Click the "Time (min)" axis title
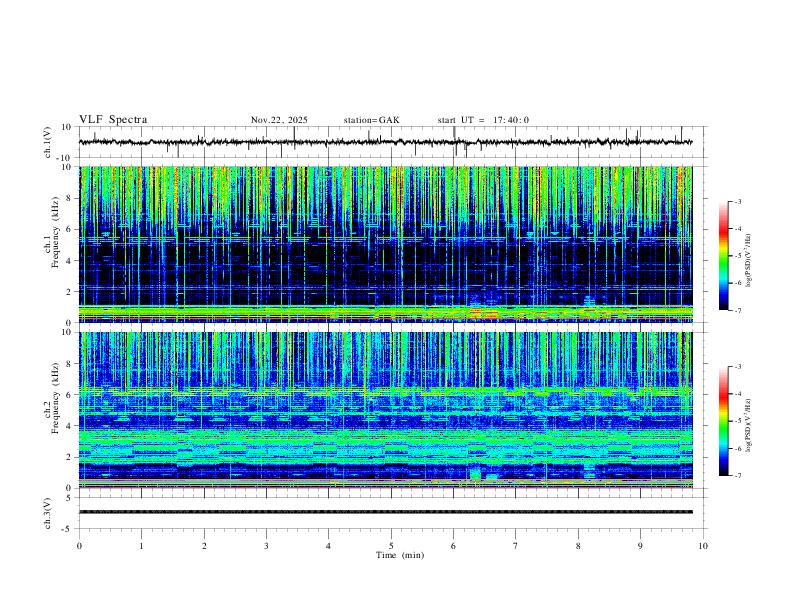The width and height of the screenshot is (792, 612). (x=400, y=555)
